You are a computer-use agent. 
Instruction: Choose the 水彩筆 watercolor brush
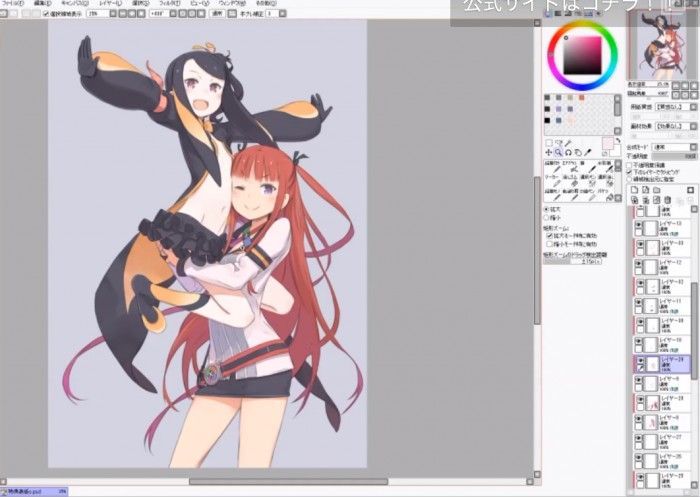[604, 167]
